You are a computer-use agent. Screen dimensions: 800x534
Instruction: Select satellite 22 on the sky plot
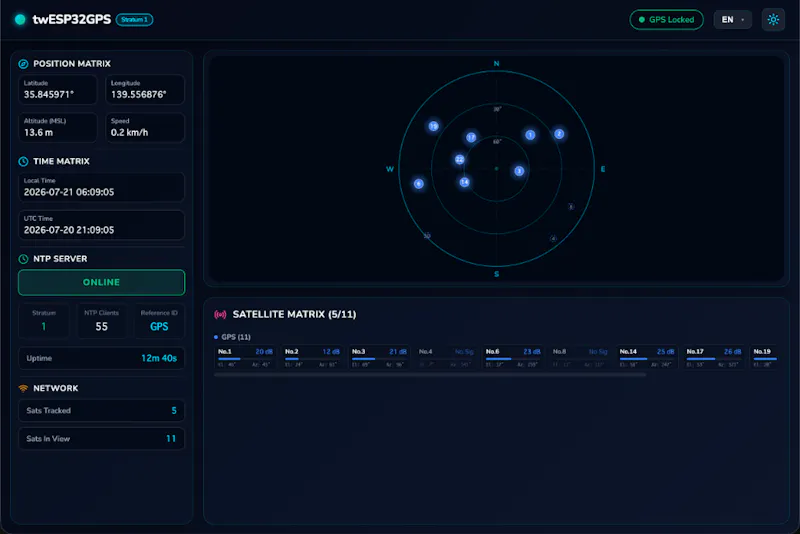(460, 159)
